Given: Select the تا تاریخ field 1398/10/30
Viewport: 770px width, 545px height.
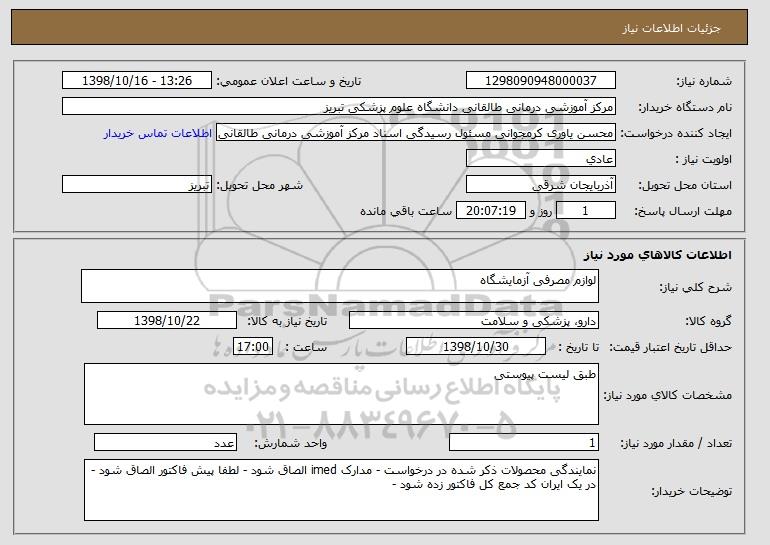Looking at the screenshot, I should 476,347.
